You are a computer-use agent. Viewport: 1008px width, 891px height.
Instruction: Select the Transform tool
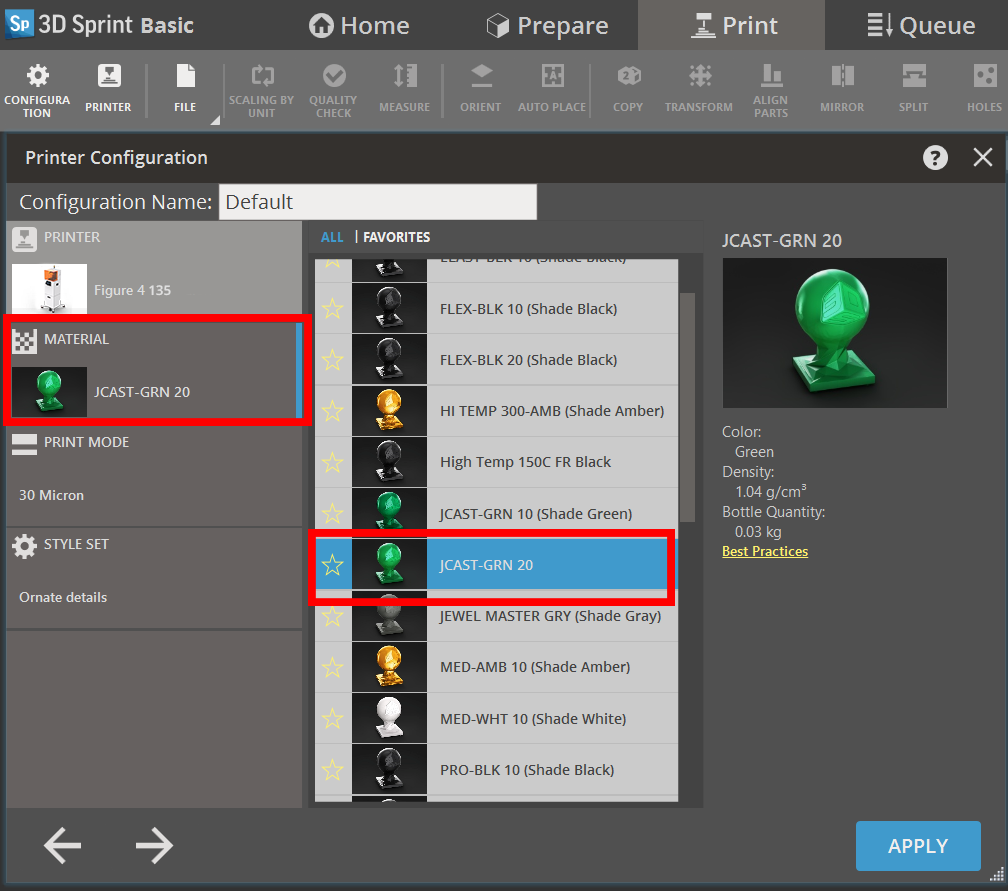pos(698,88)
